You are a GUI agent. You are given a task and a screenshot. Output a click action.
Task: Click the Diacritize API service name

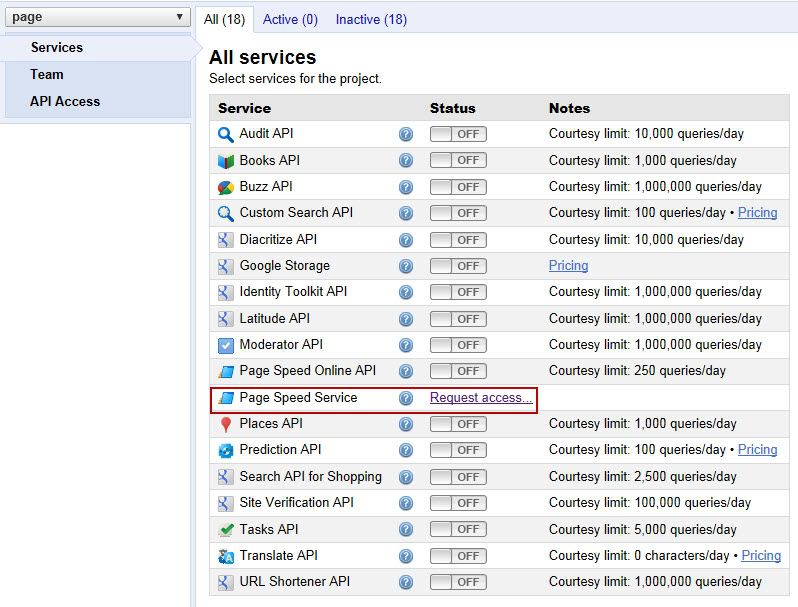point(278,240)
